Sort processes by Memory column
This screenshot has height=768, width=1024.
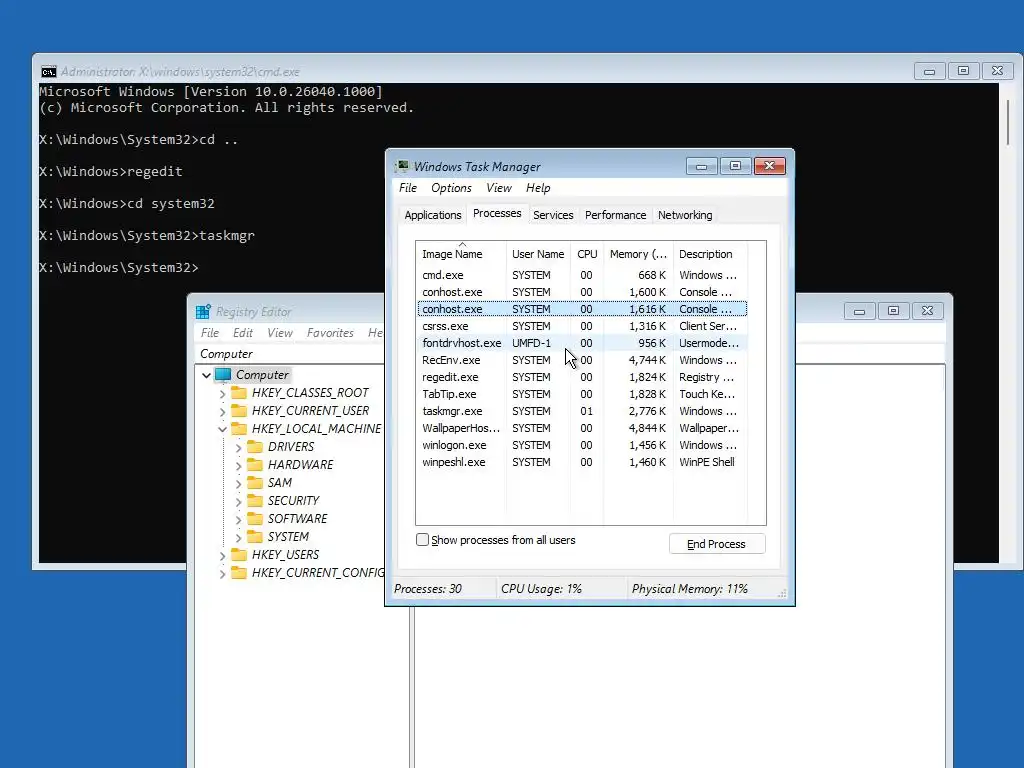[638, 254]
